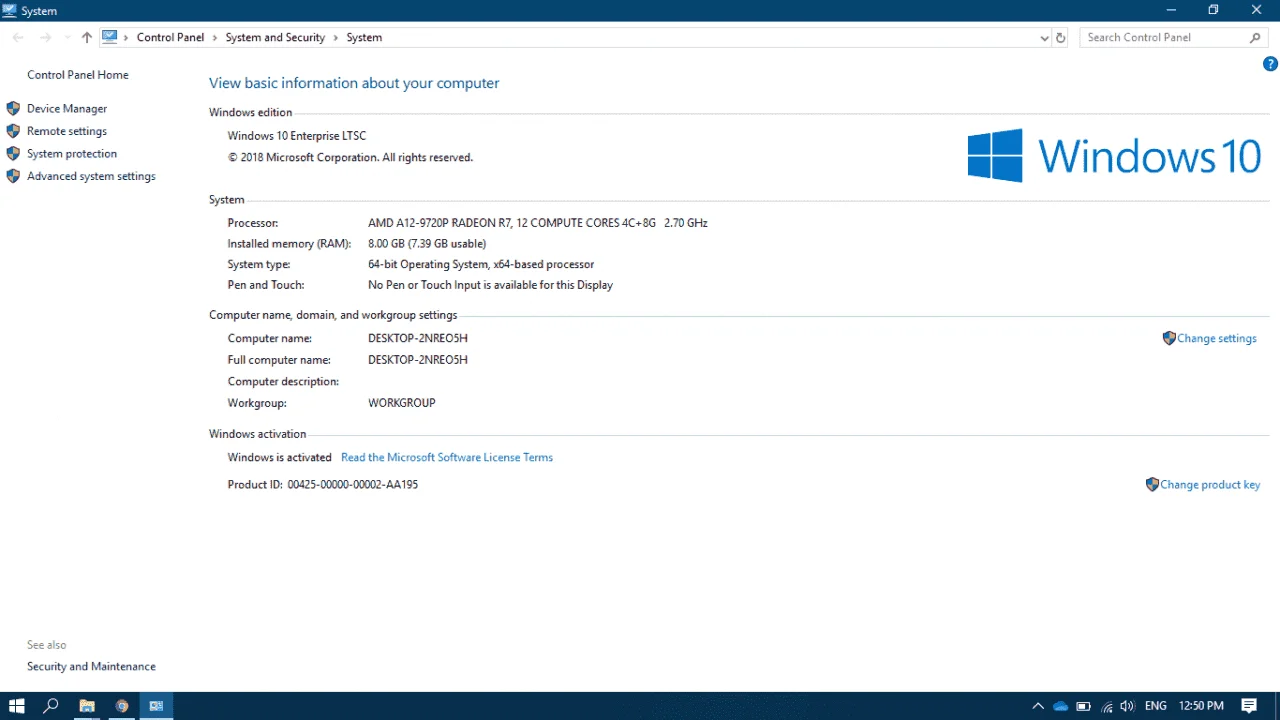Open recent locations dropdown arrow
Viewport: 1280px width, 720px height.
(67, 37)
